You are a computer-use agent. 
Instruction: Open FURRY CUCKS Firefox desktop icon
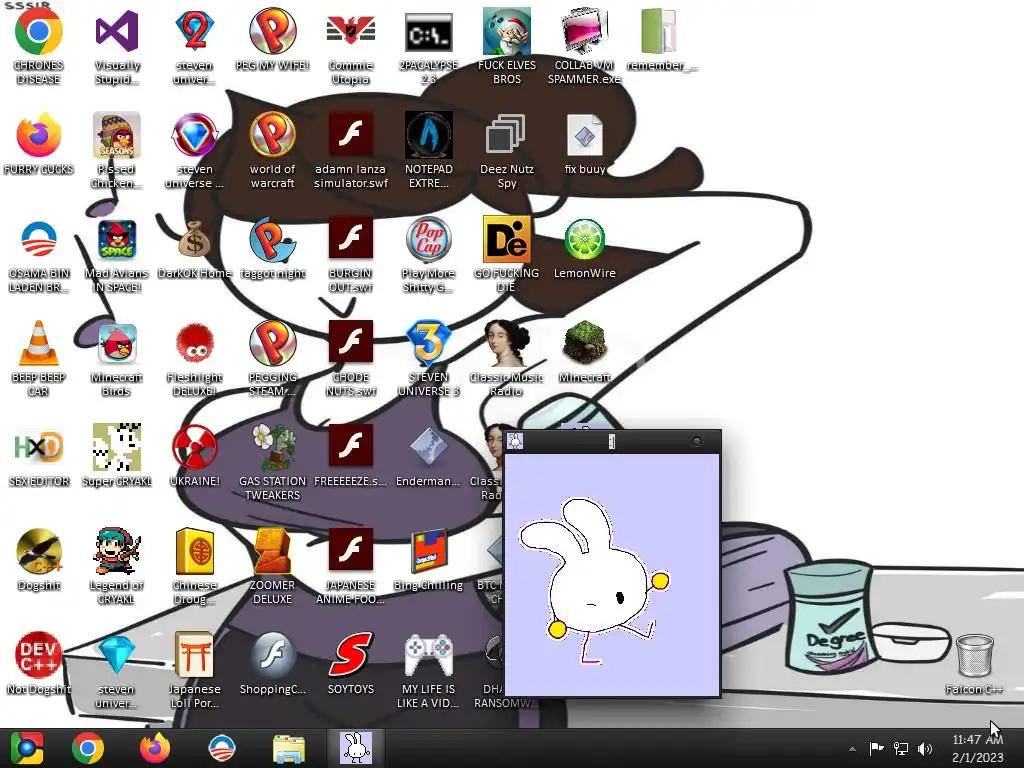pos(39,135)
